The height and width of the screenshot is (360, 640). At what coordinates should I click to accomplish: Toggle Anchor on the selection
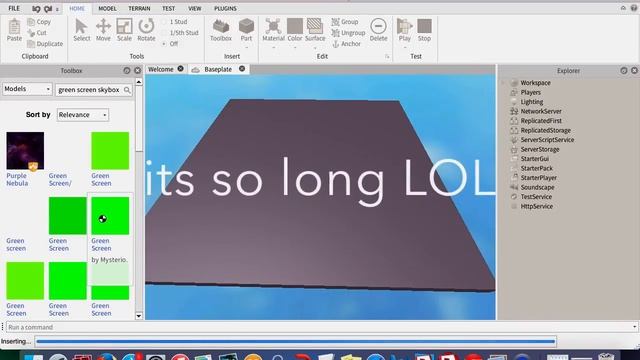click(347, 44)
